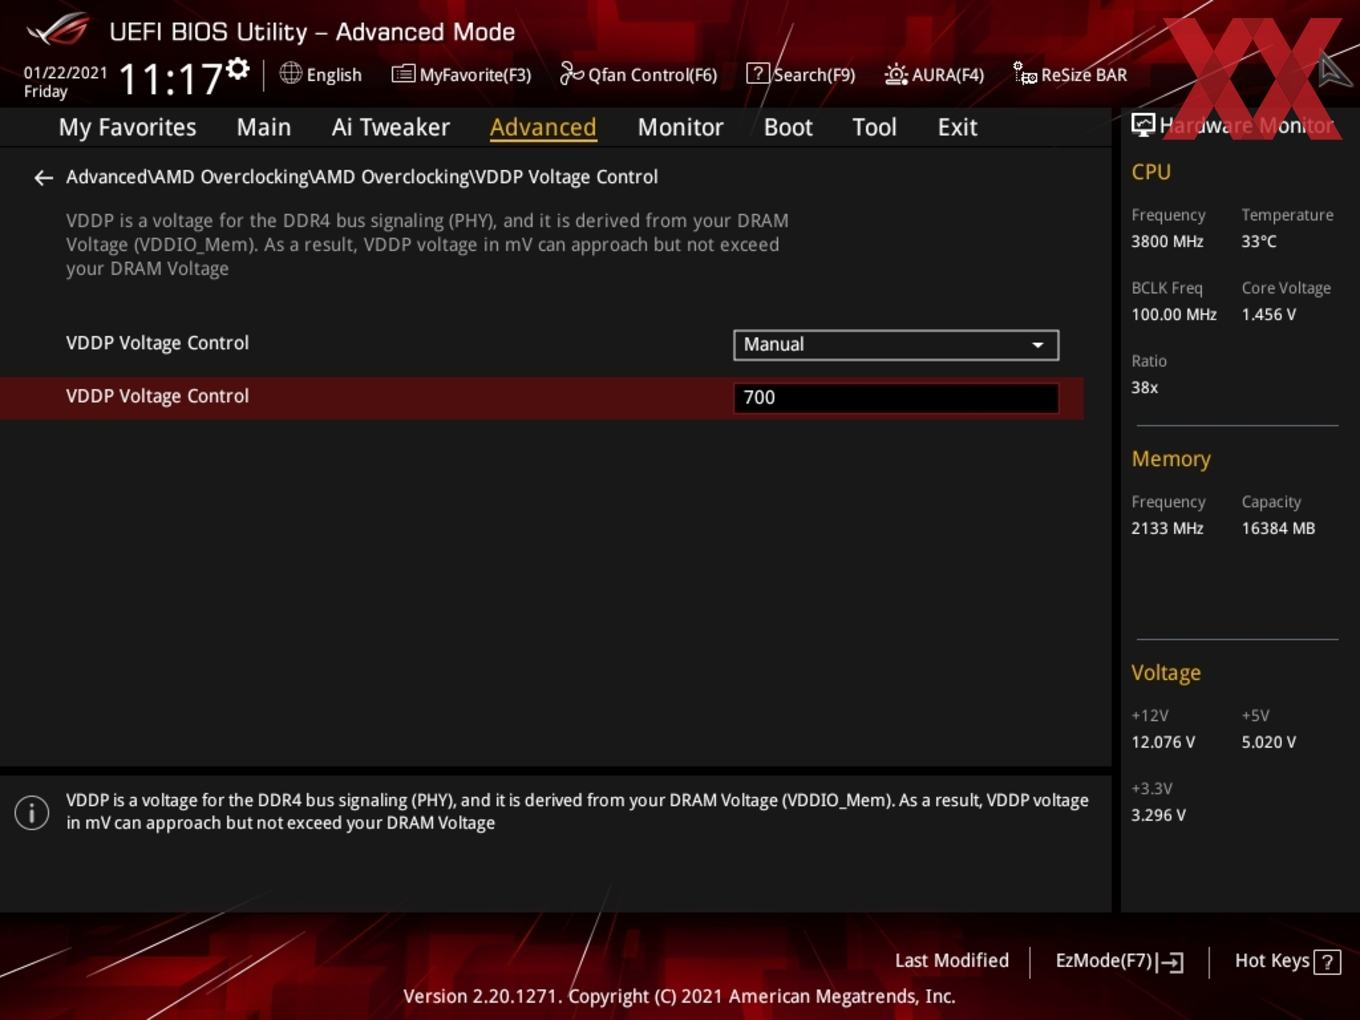Image resolution: width=1360 pixels, height=1020 pixels.
Task: Click the Search question mark icon
Action: click(x=758, y=73)
